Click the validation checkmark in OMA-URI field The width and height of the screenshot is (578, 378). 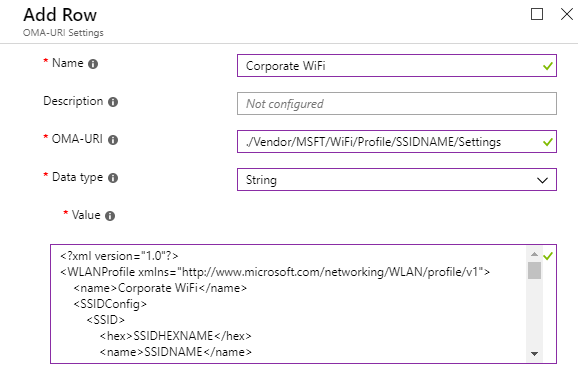tap(548, 142)
